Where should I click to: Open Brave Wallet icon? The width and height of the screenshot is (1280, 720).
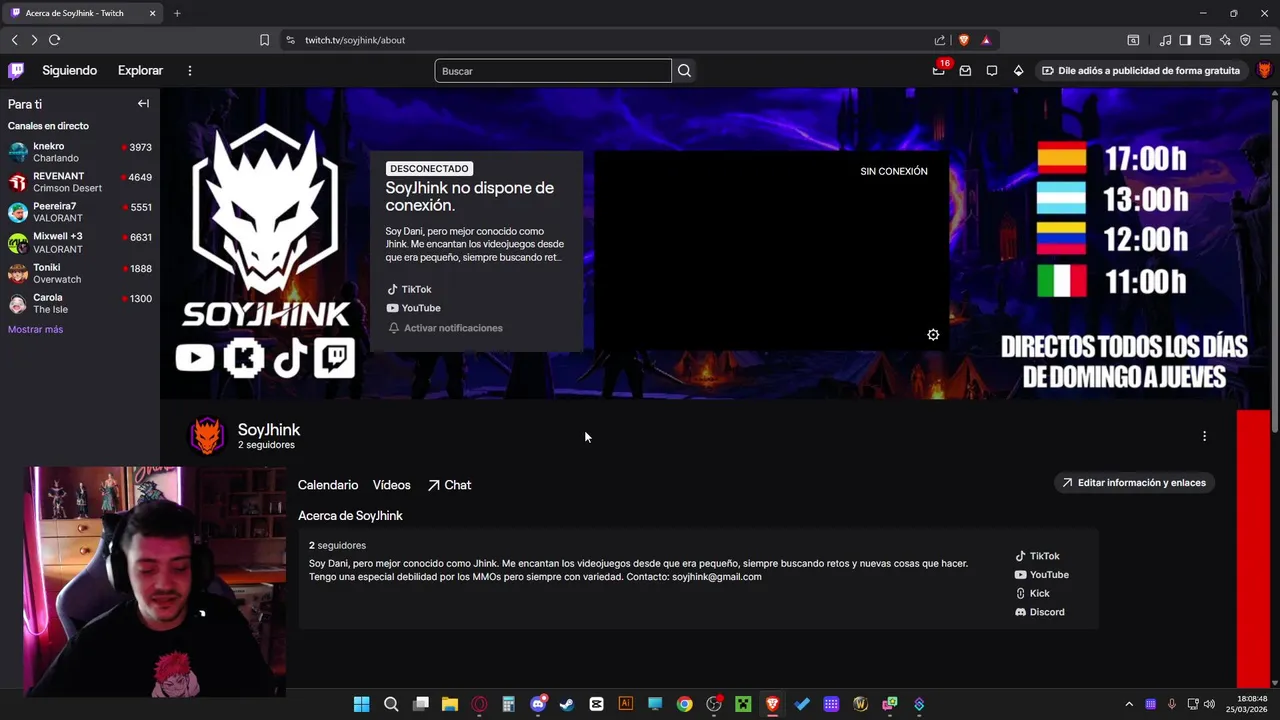pos(1205,40)
